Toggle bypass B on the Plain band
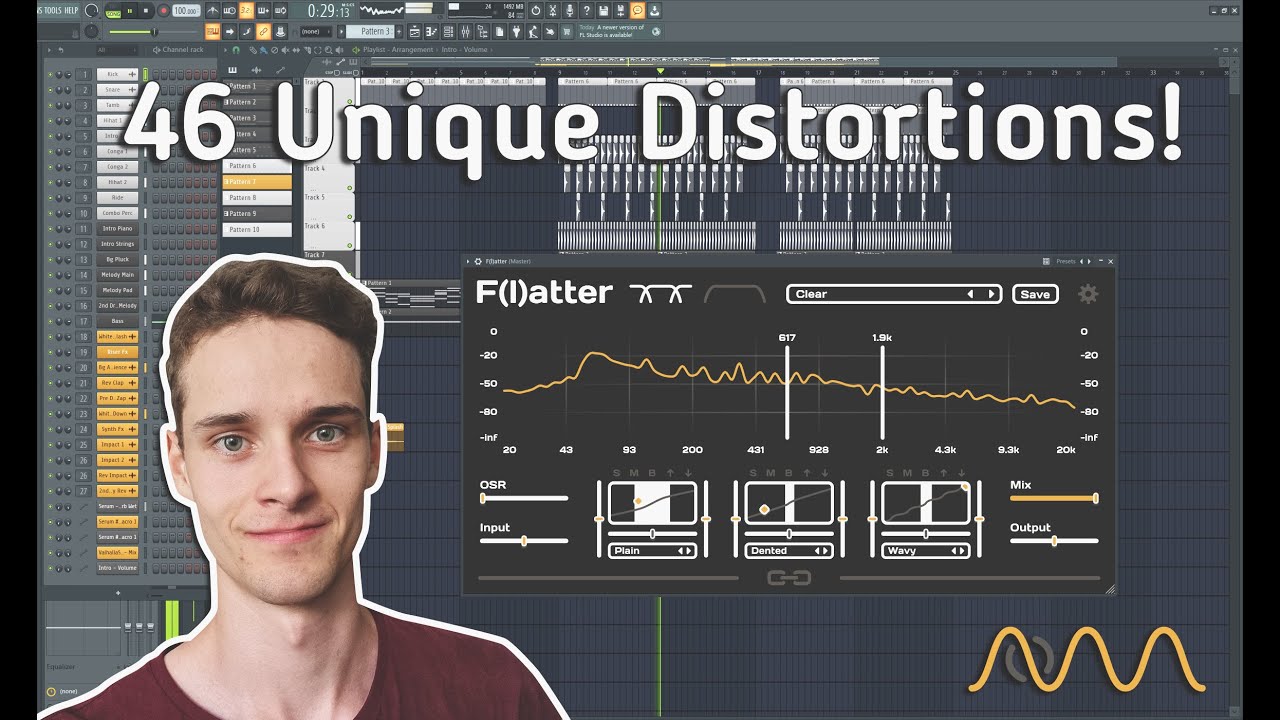This screenshot has width=1280, height=720. point(652,473)
